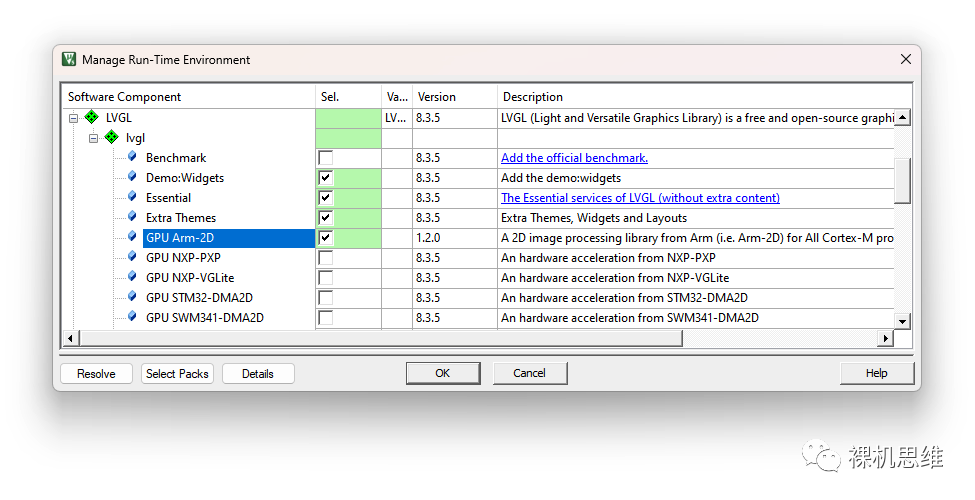Click the Sel. column header
Image resolution: width=975 pixels, height=500 pixels.
pos(348,96)
